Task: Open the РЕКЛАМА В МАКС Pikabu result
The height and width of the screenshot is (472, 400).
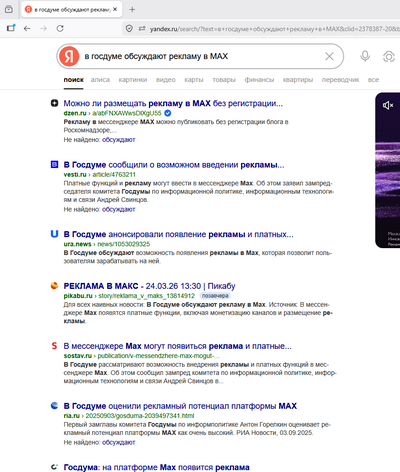Action: pyautogui.click(x=149, y=286)
